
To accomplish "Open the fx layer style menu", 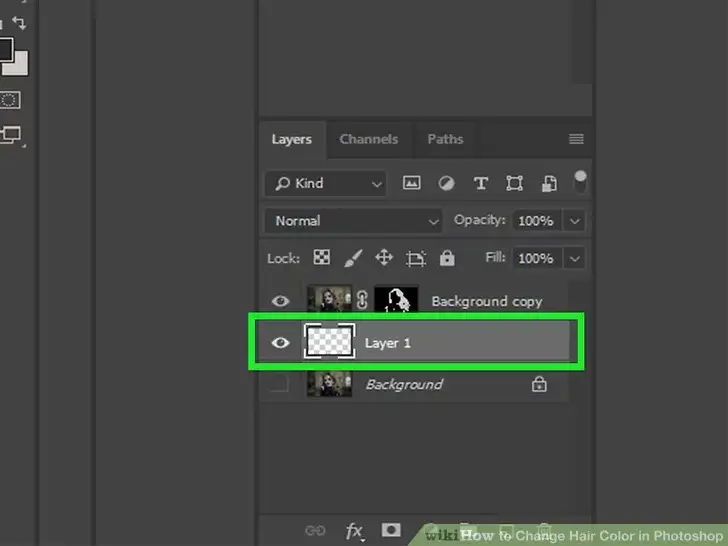I will (354, 530).
